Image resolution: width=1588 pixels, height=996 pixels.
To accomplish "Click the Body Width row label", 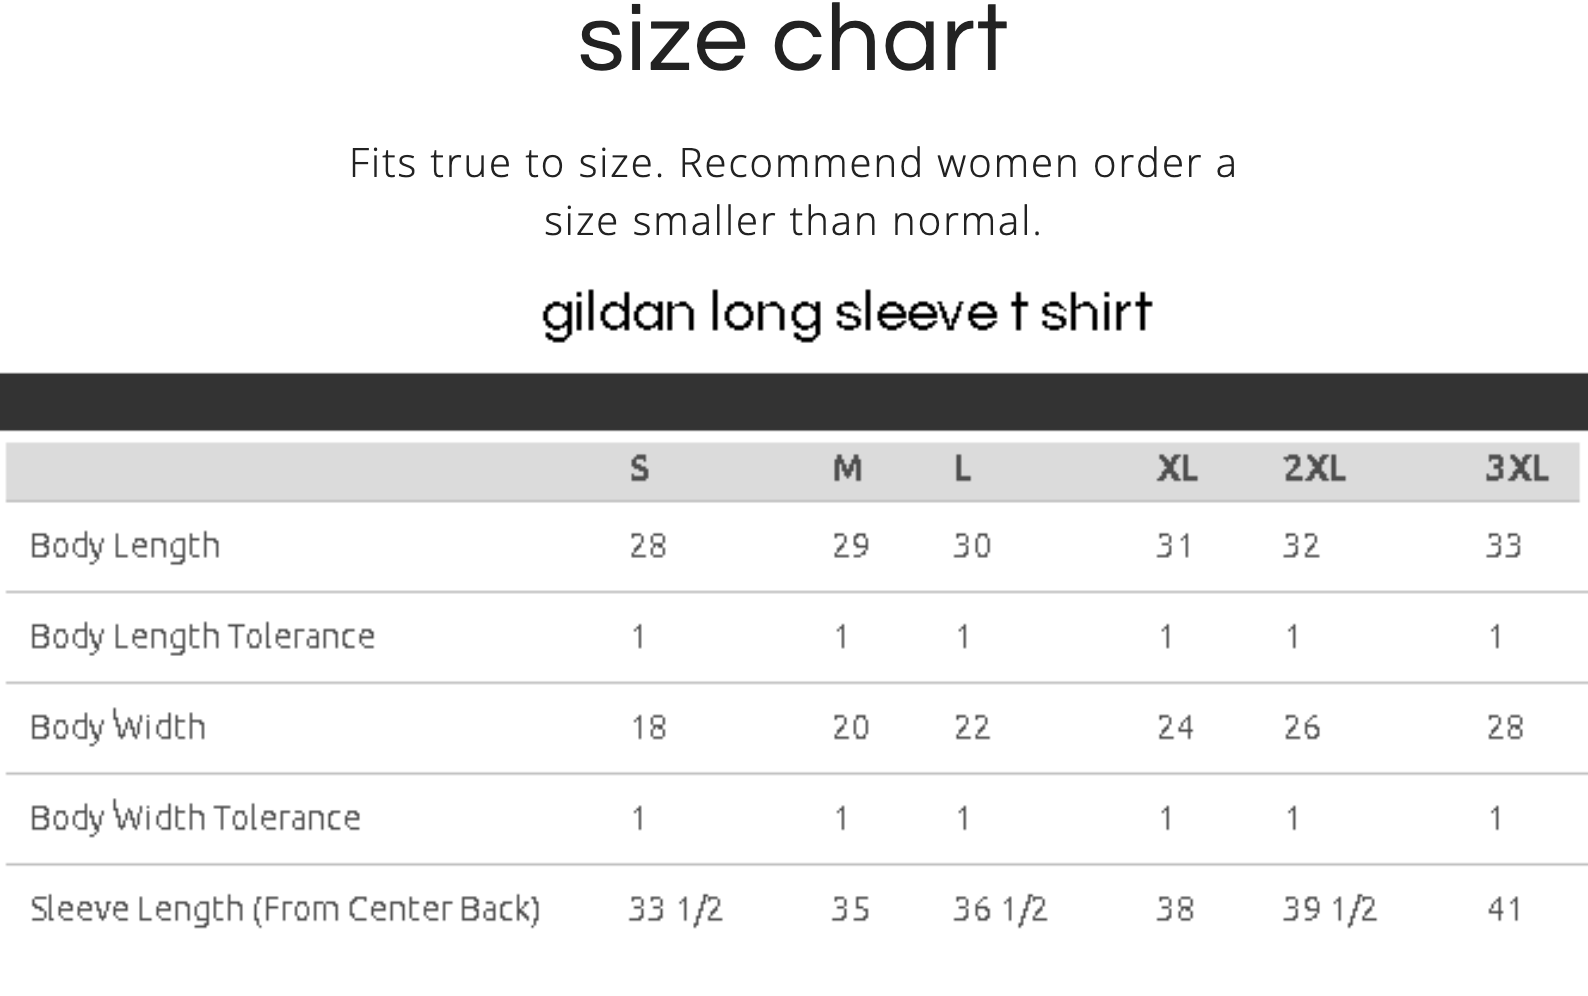I will click(x=118, y=727).
